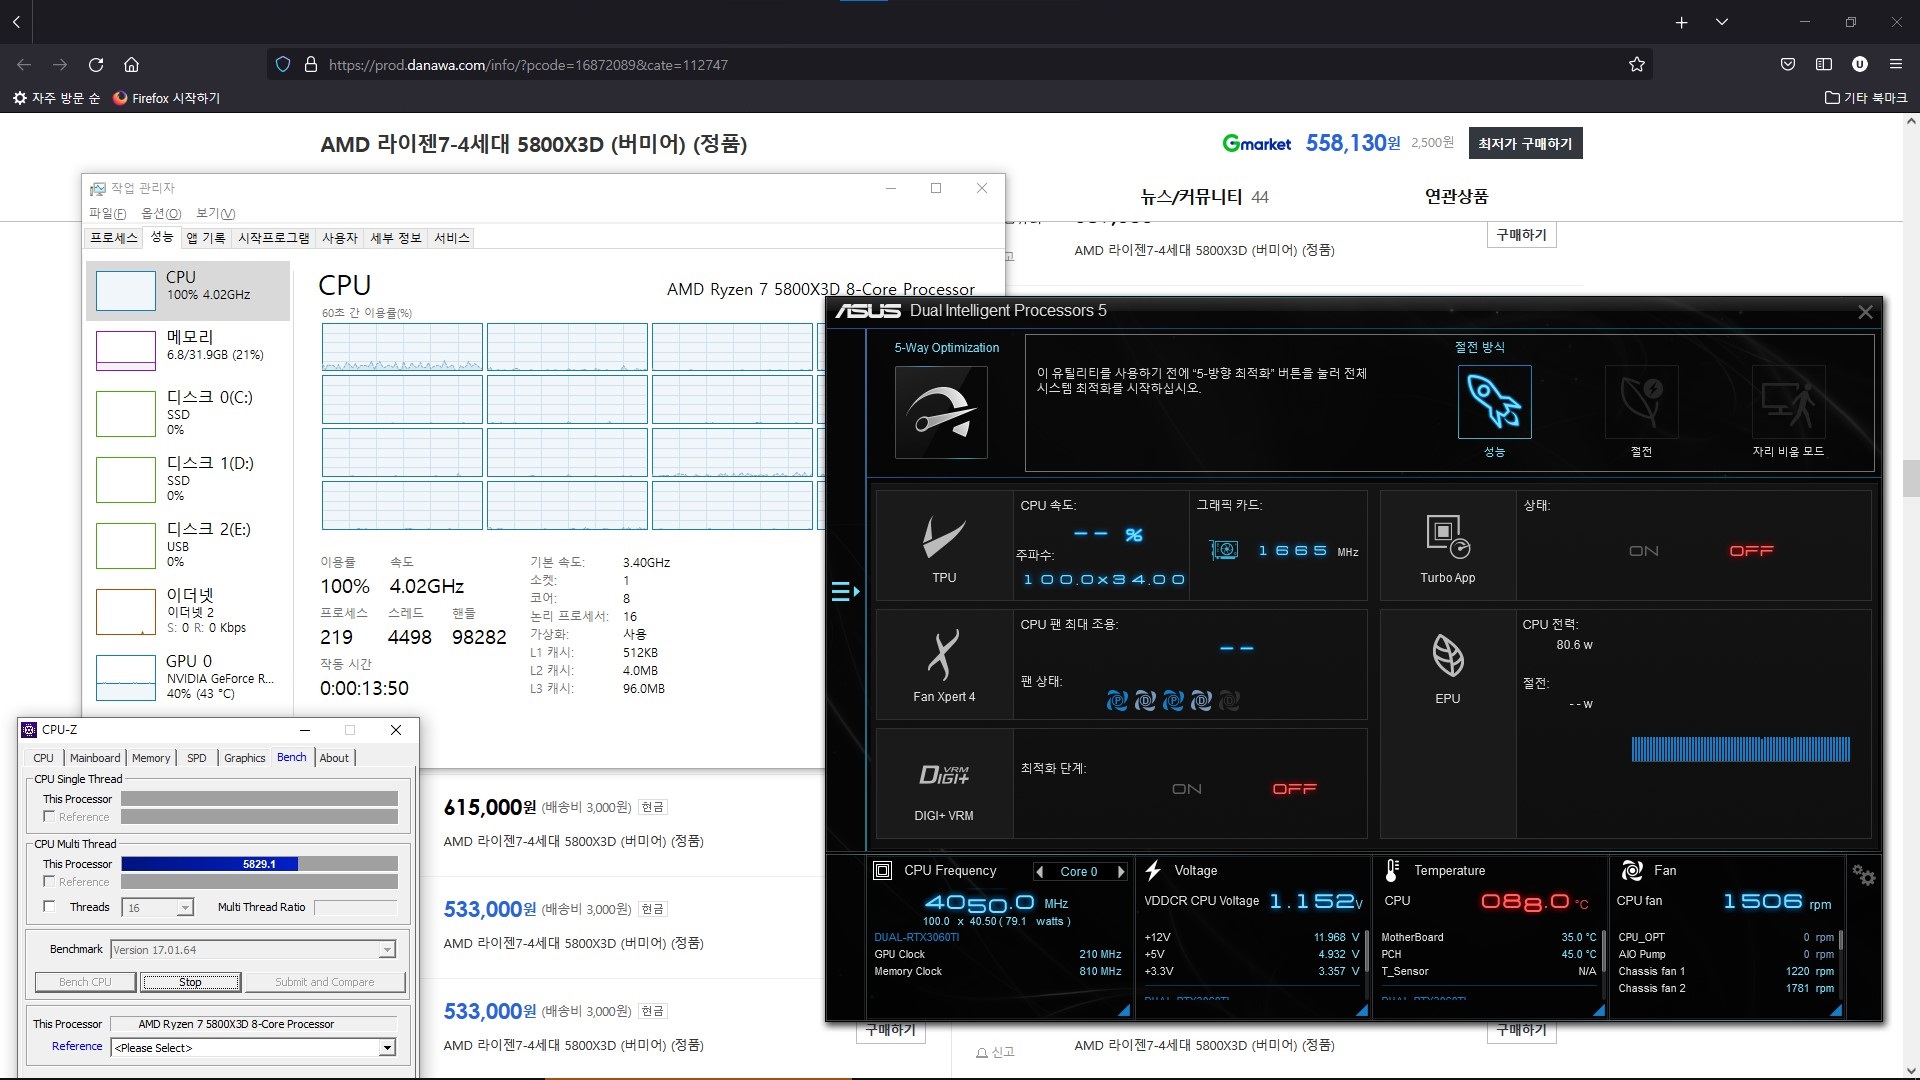
Task: Open Task Manager Options menu
Action: pyautogui.click(x=161, y=214)
